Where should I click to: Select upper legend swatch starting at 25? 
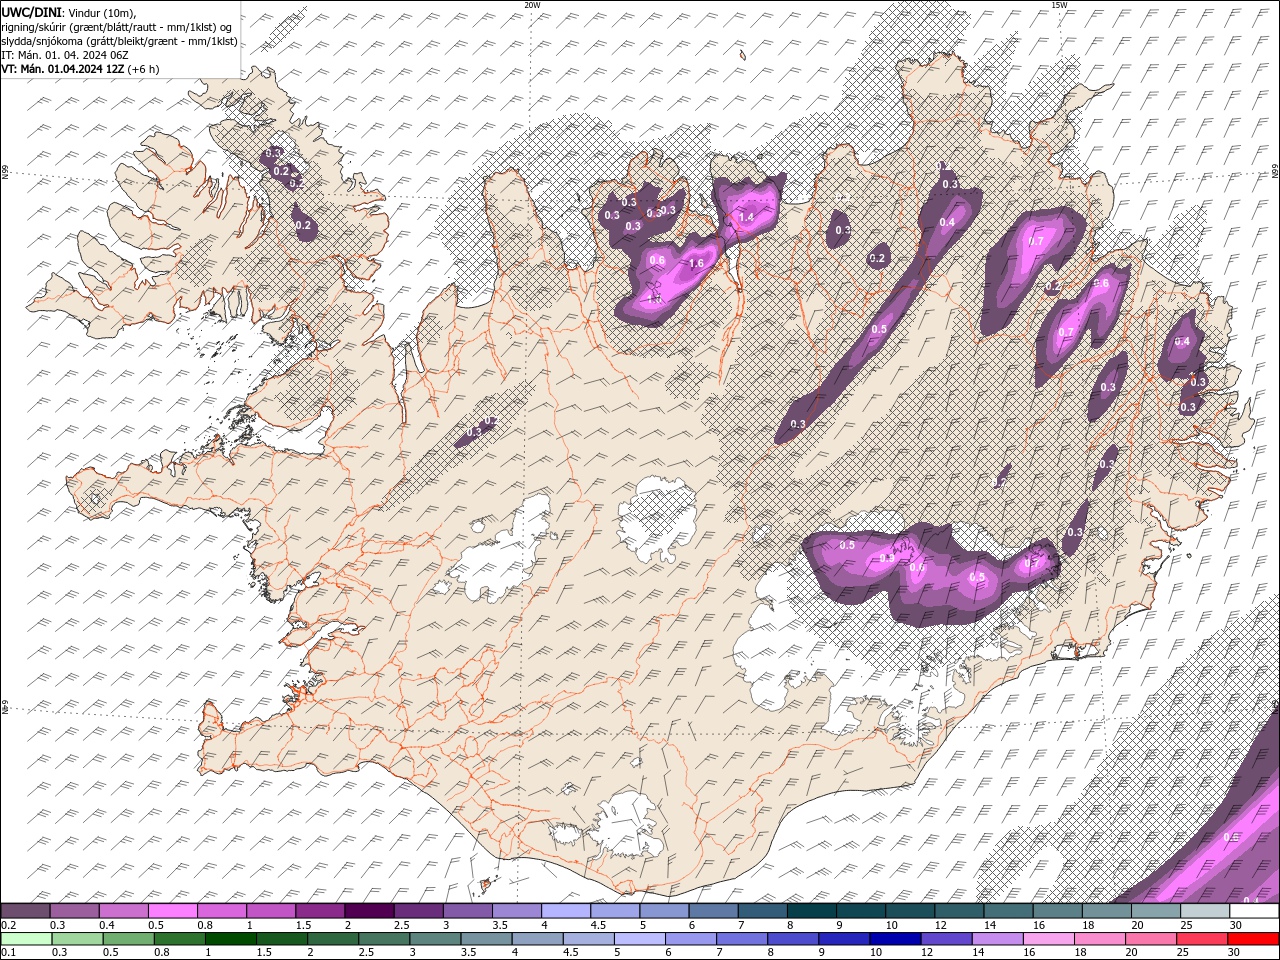tap(1204, 911)
